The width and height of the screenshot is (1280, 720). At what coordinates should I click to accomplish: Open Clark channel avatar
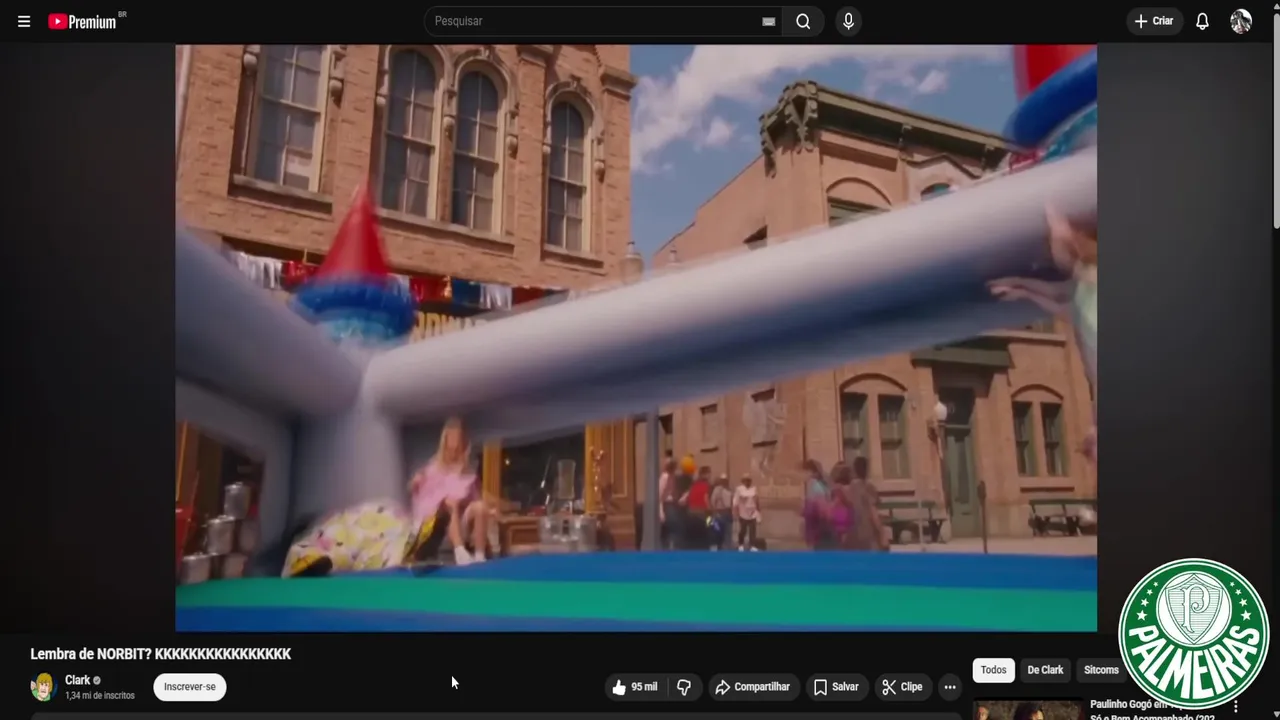coord(42,687)
